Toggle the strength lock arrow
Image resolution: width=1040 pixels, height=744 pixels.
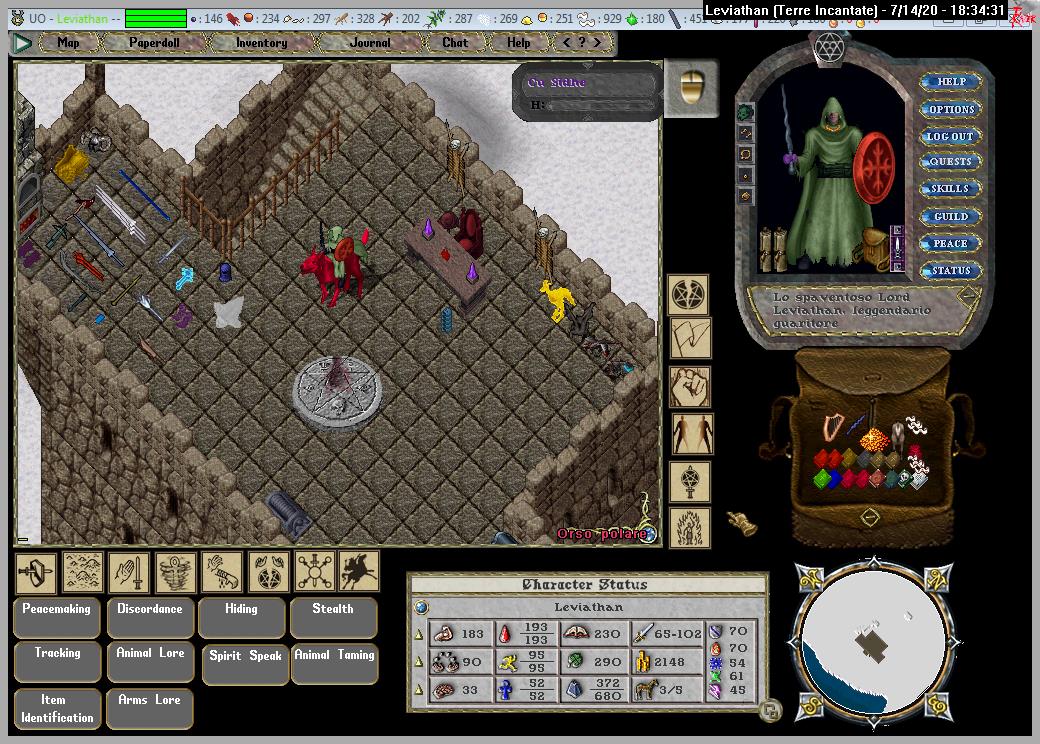point(419,635)
